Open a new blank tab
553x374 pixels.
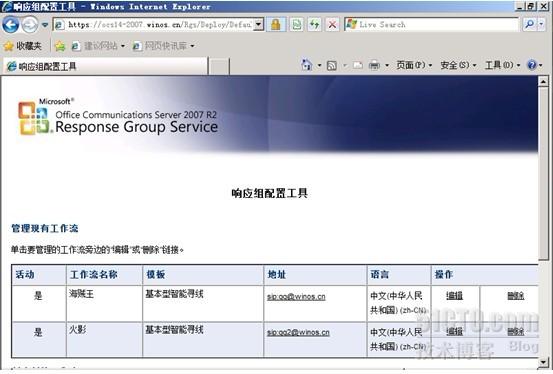click(219, 66)
